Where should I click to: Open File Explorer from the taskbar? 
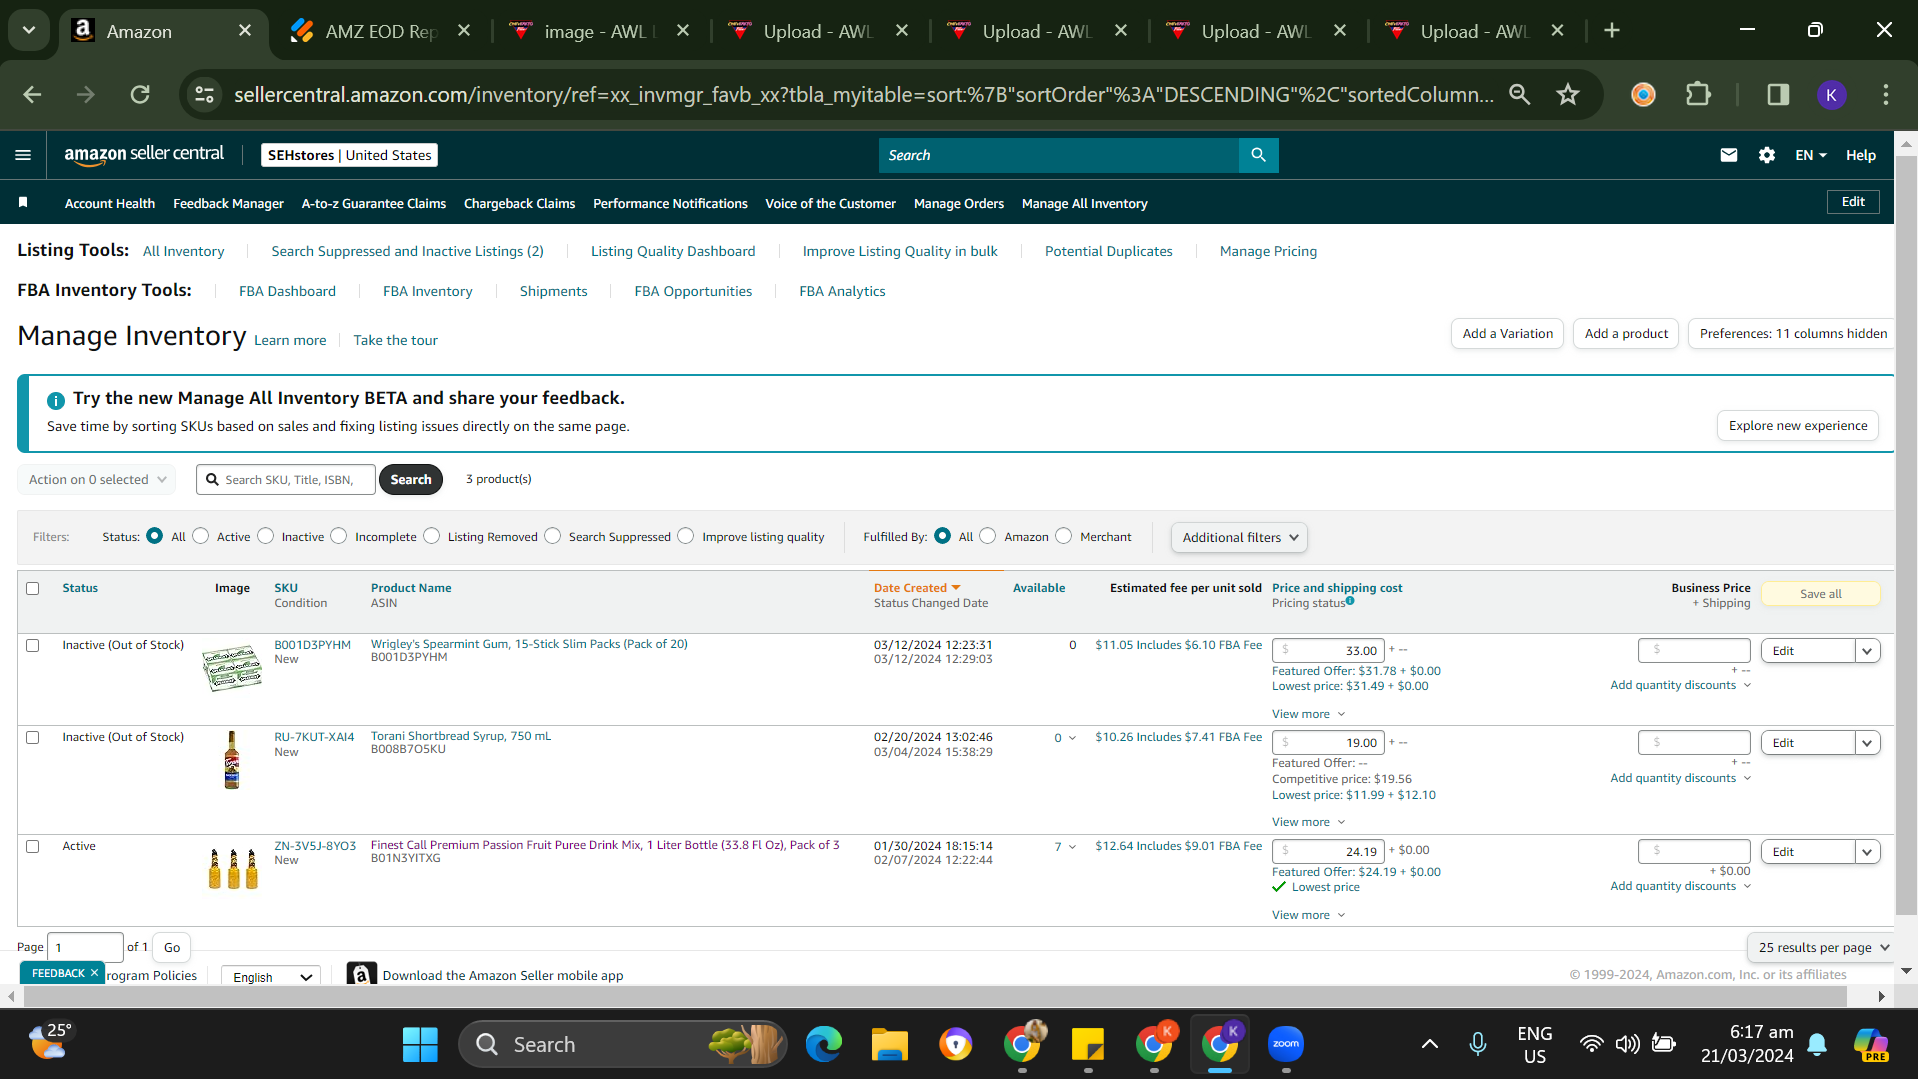pyautogui.click(x=889, y=1045)
